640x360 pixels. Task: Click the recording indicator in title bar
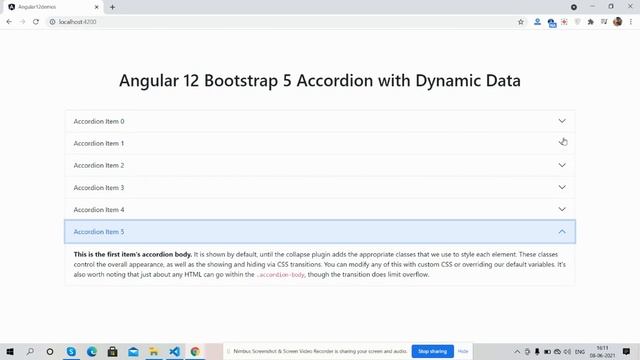[x=574, y=7]
